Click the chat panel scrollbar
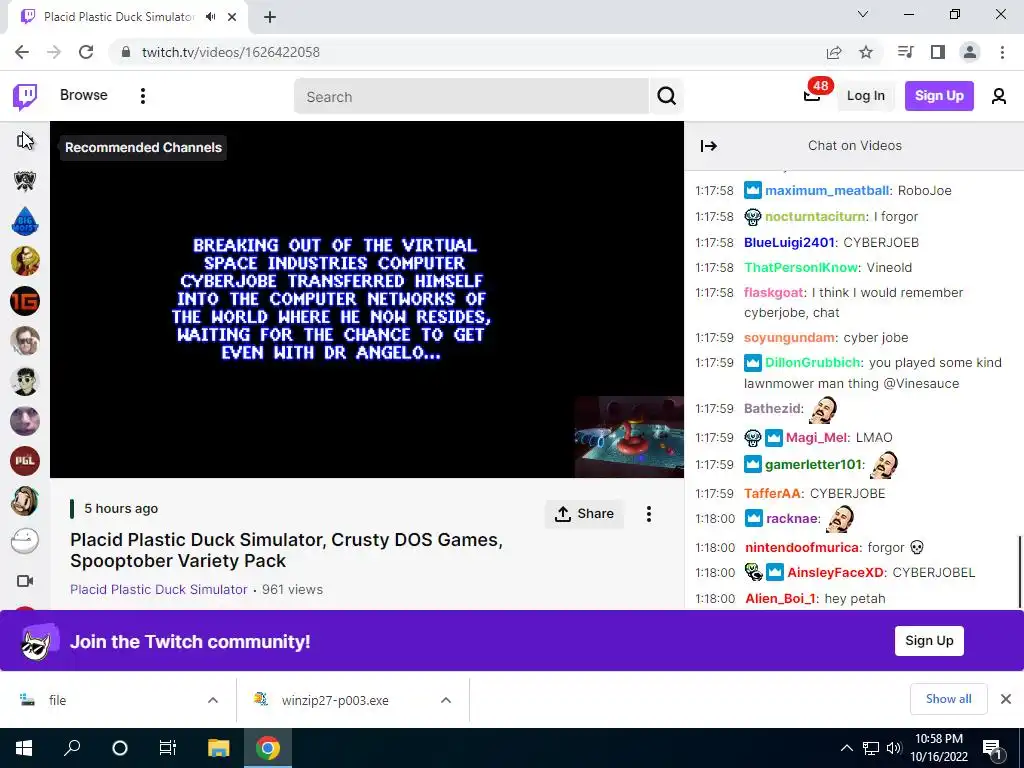1024x768 pixels. point(1020,571)
